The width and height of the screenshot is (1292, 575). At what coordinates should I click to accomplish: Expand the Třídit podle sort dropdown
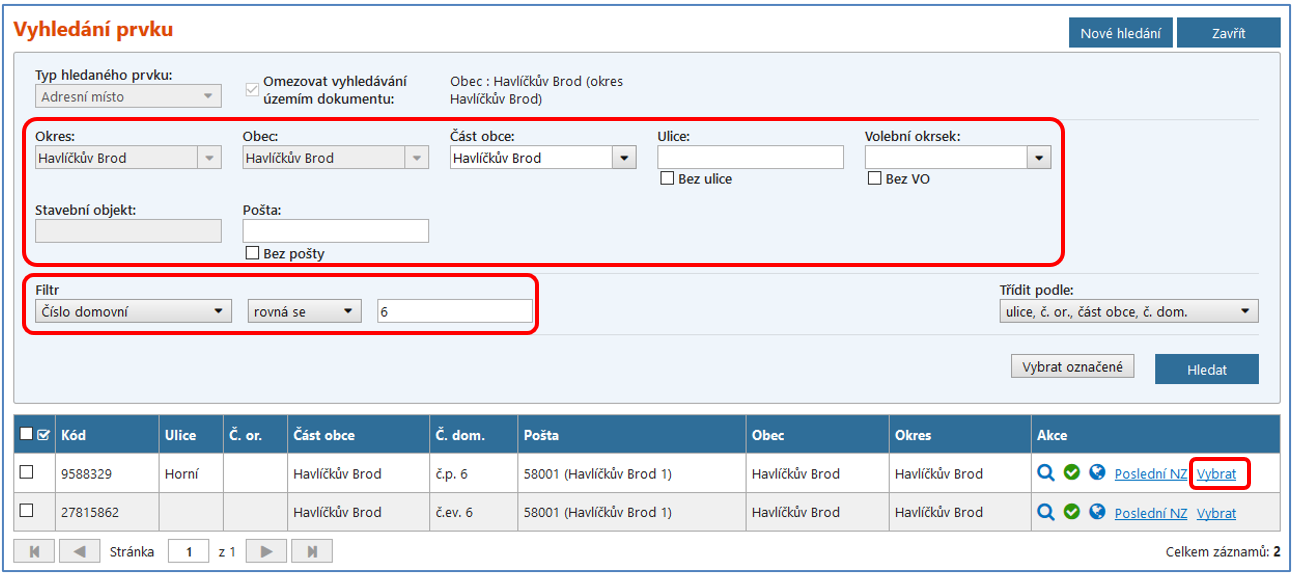tap(1244, 312)
